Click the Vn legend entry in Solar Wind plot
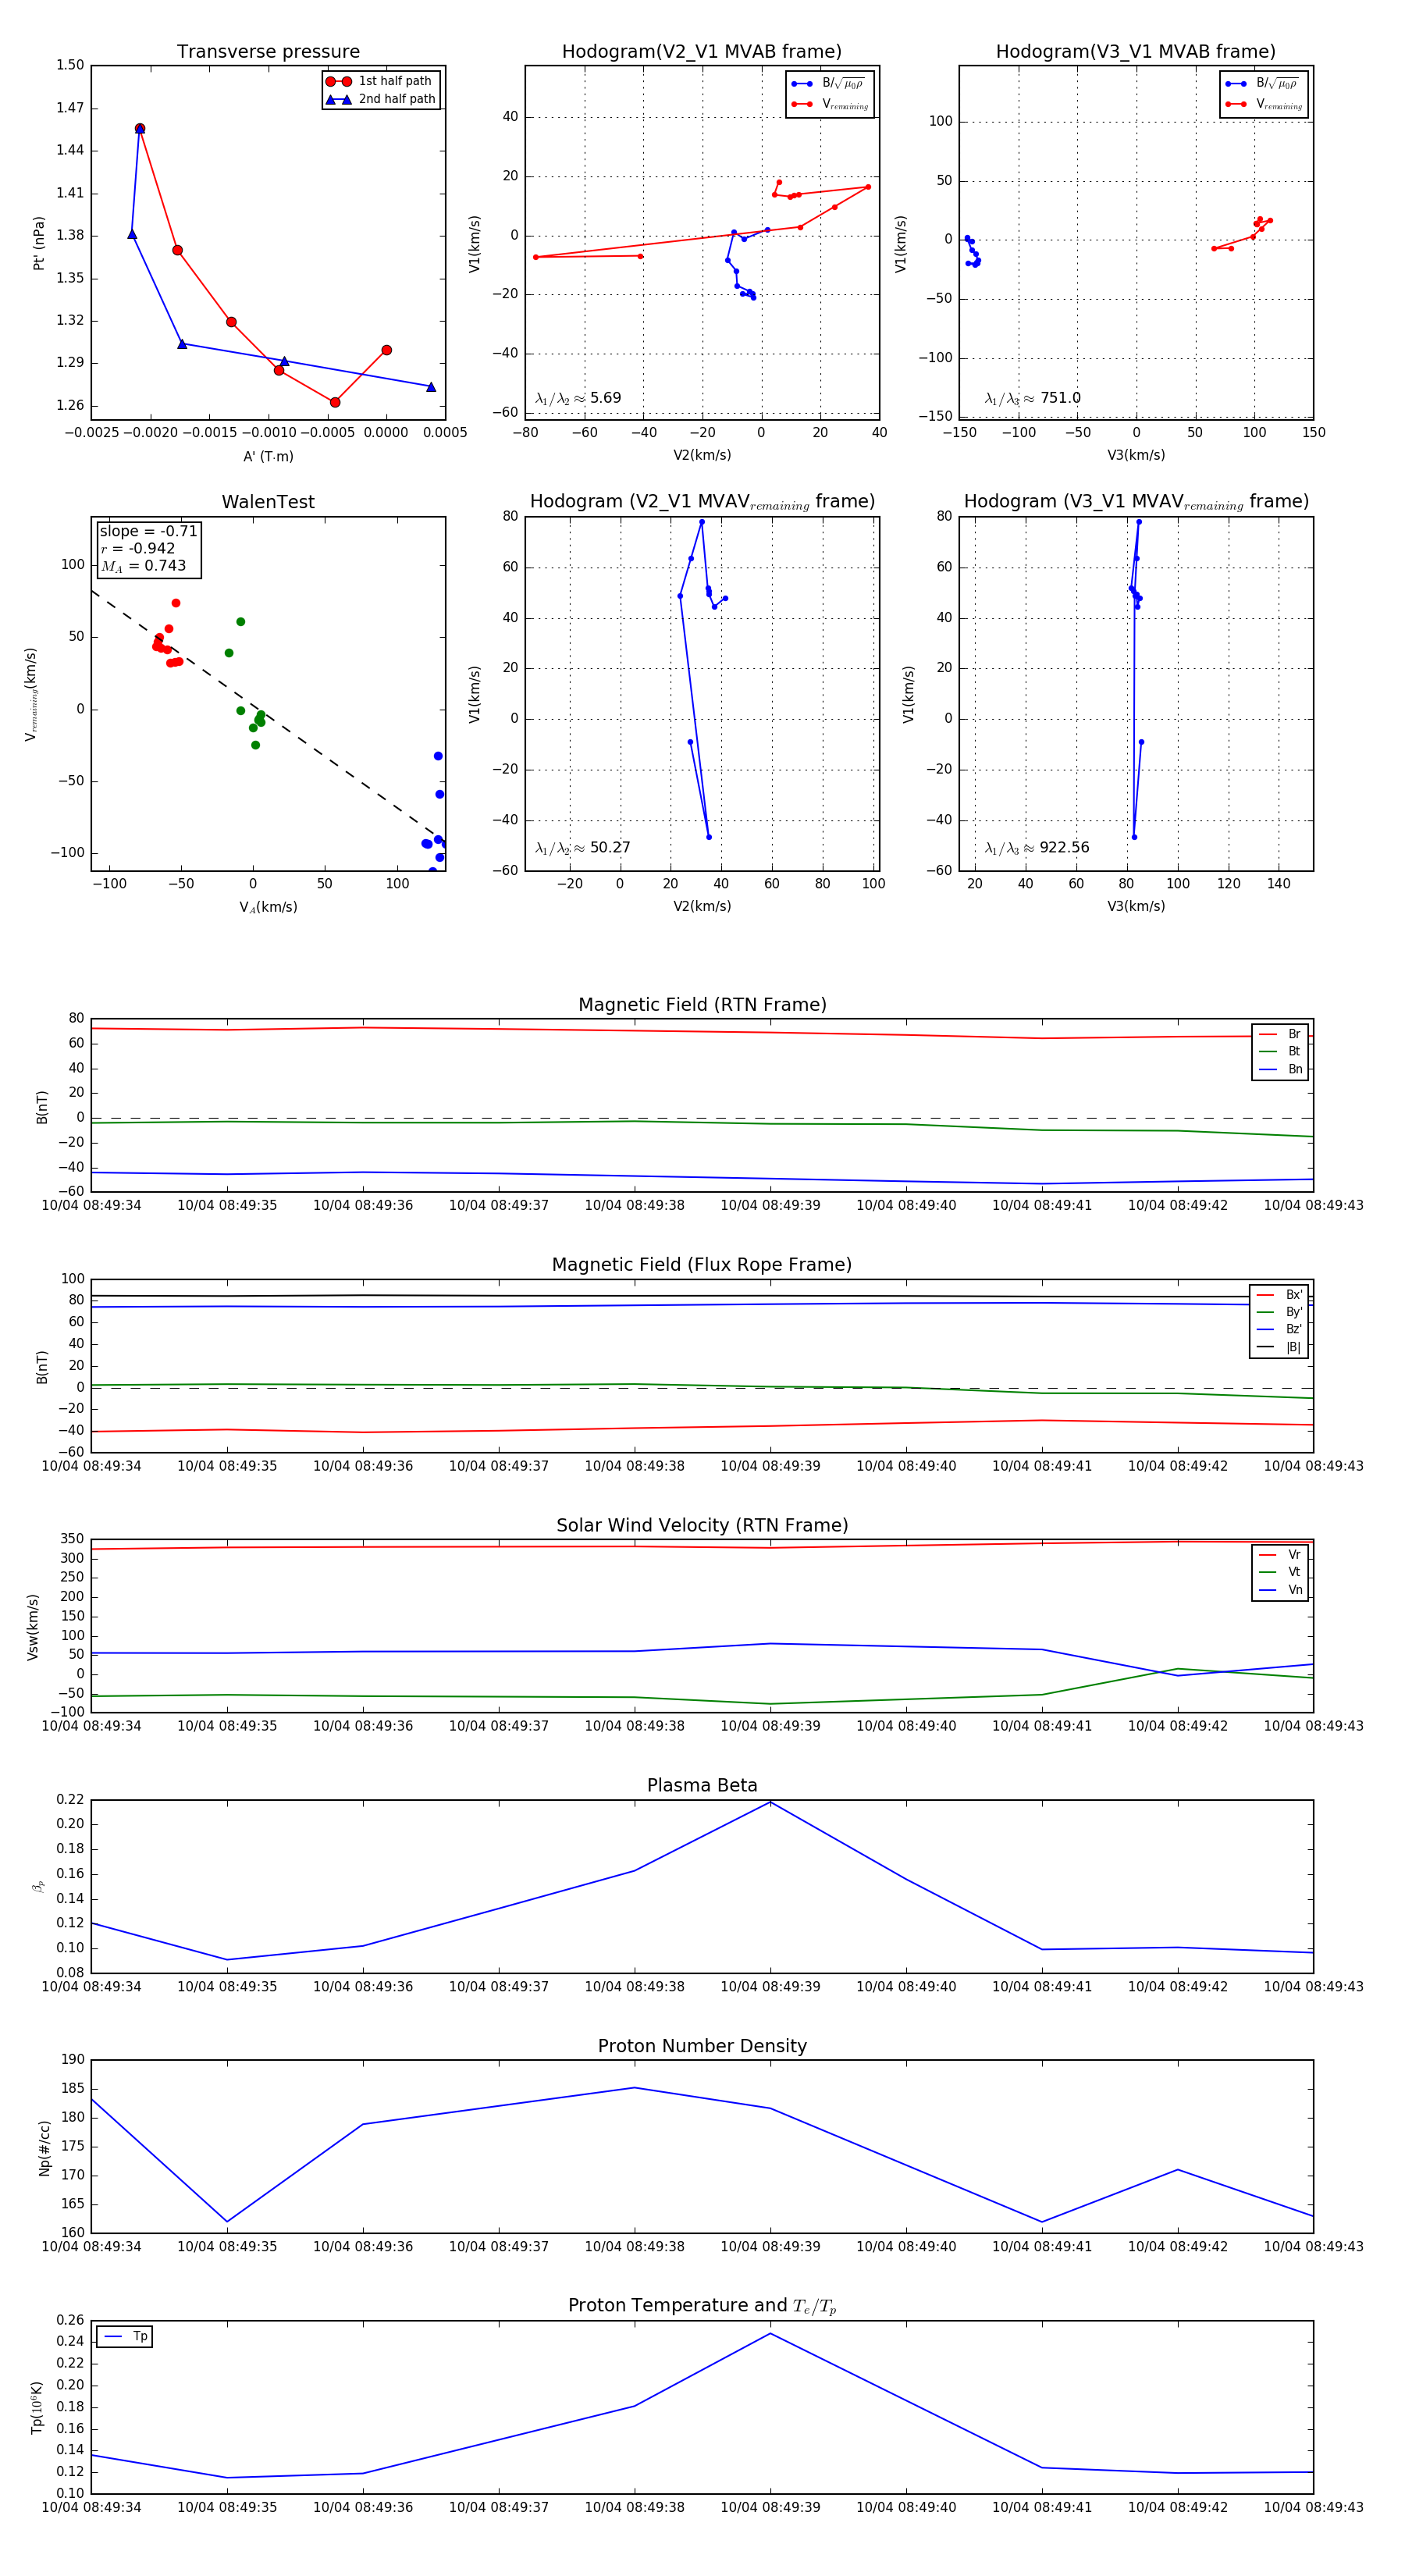The width and height of the screenshot is (1405, 2576). [x=1280, y=1590]
